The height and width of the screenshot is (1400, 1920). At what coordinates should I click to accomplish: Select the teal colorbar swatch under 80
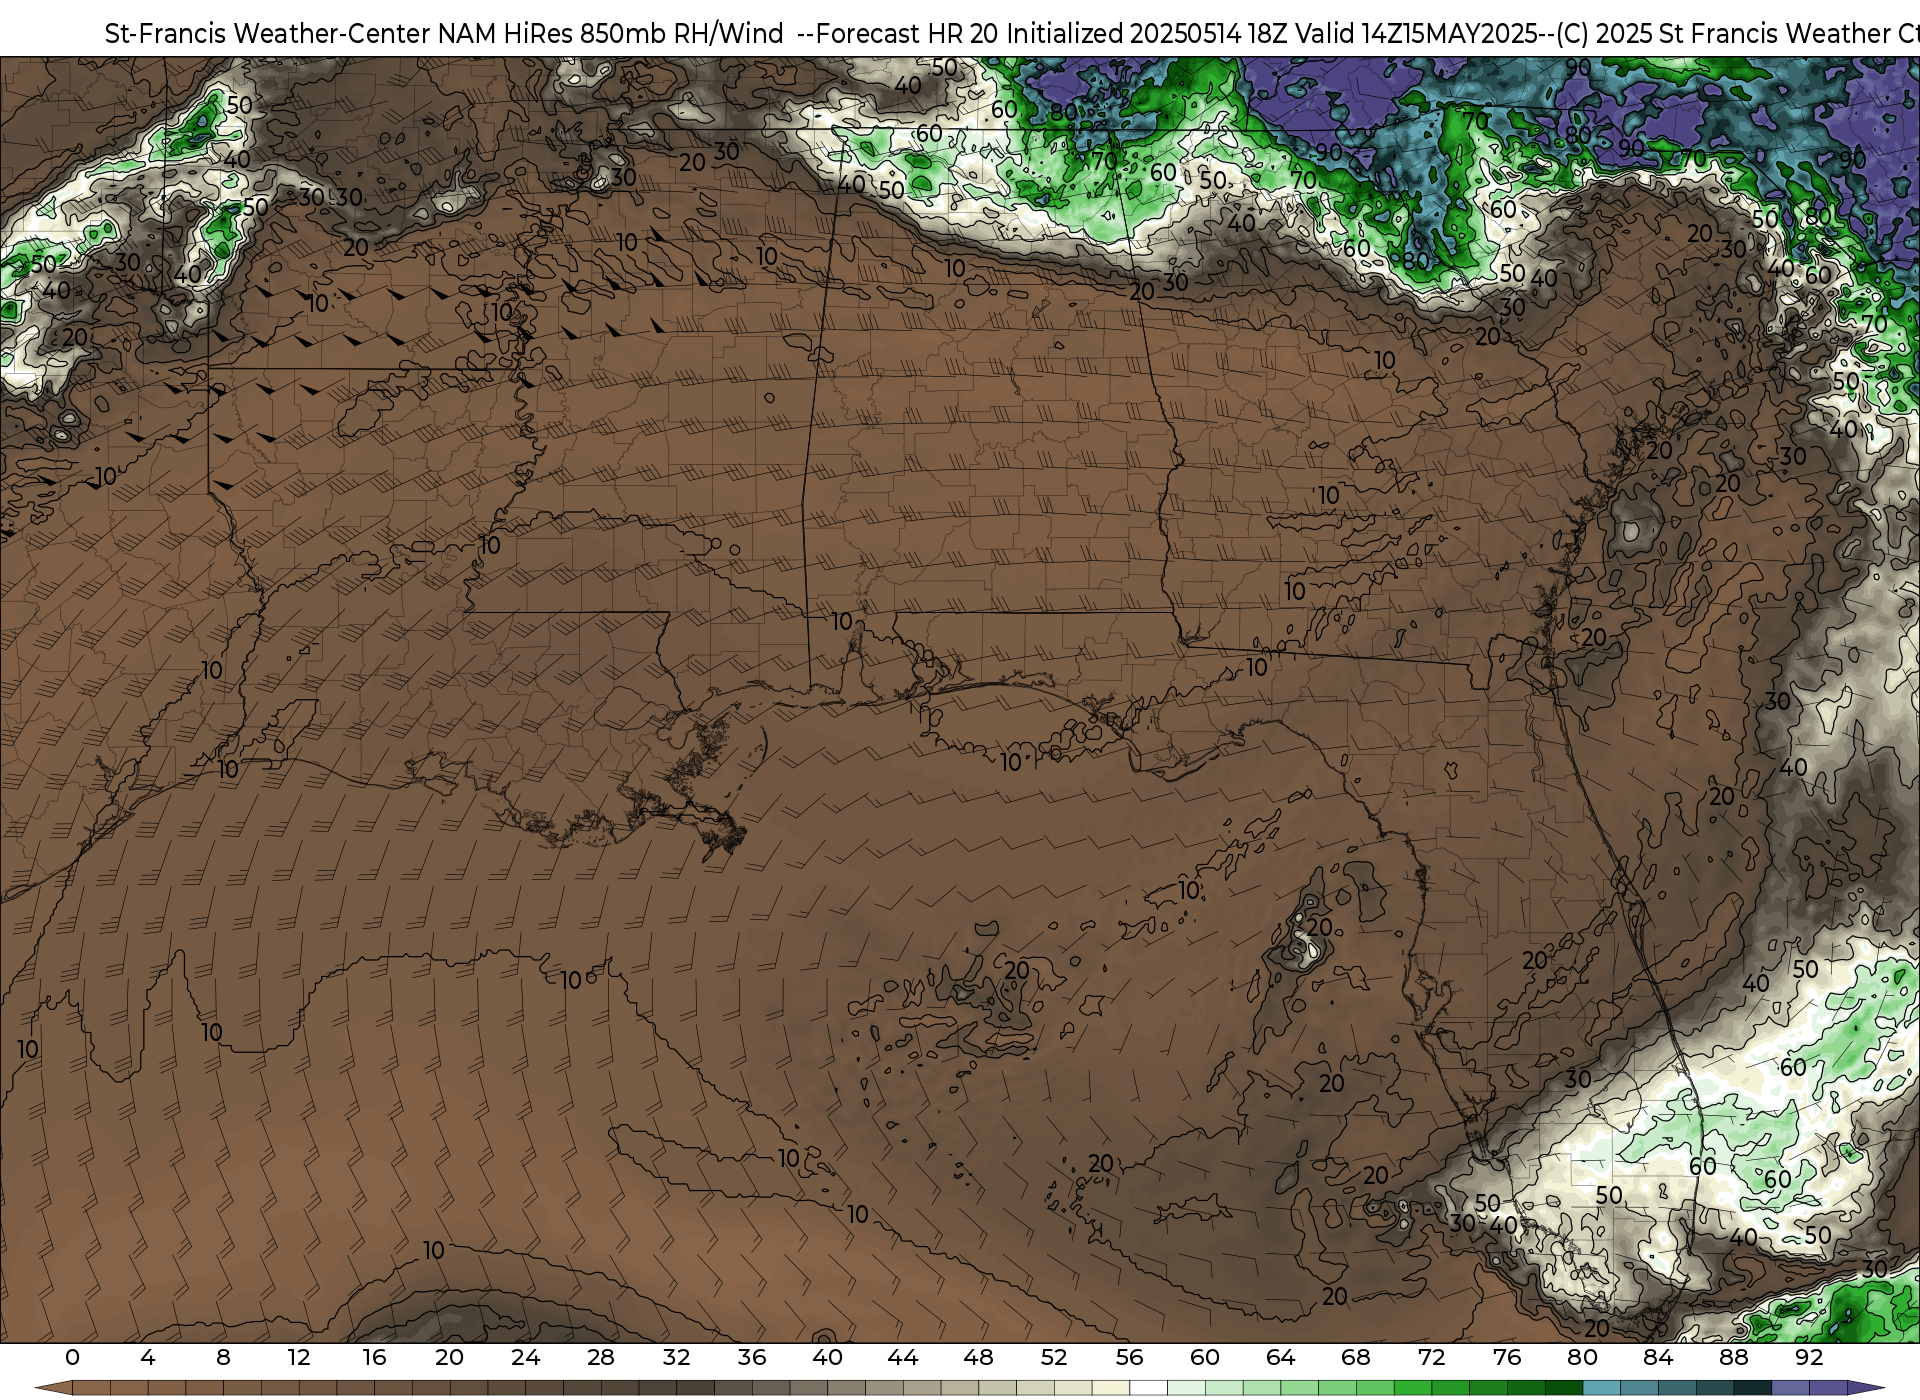(x=1601, y=1388)
